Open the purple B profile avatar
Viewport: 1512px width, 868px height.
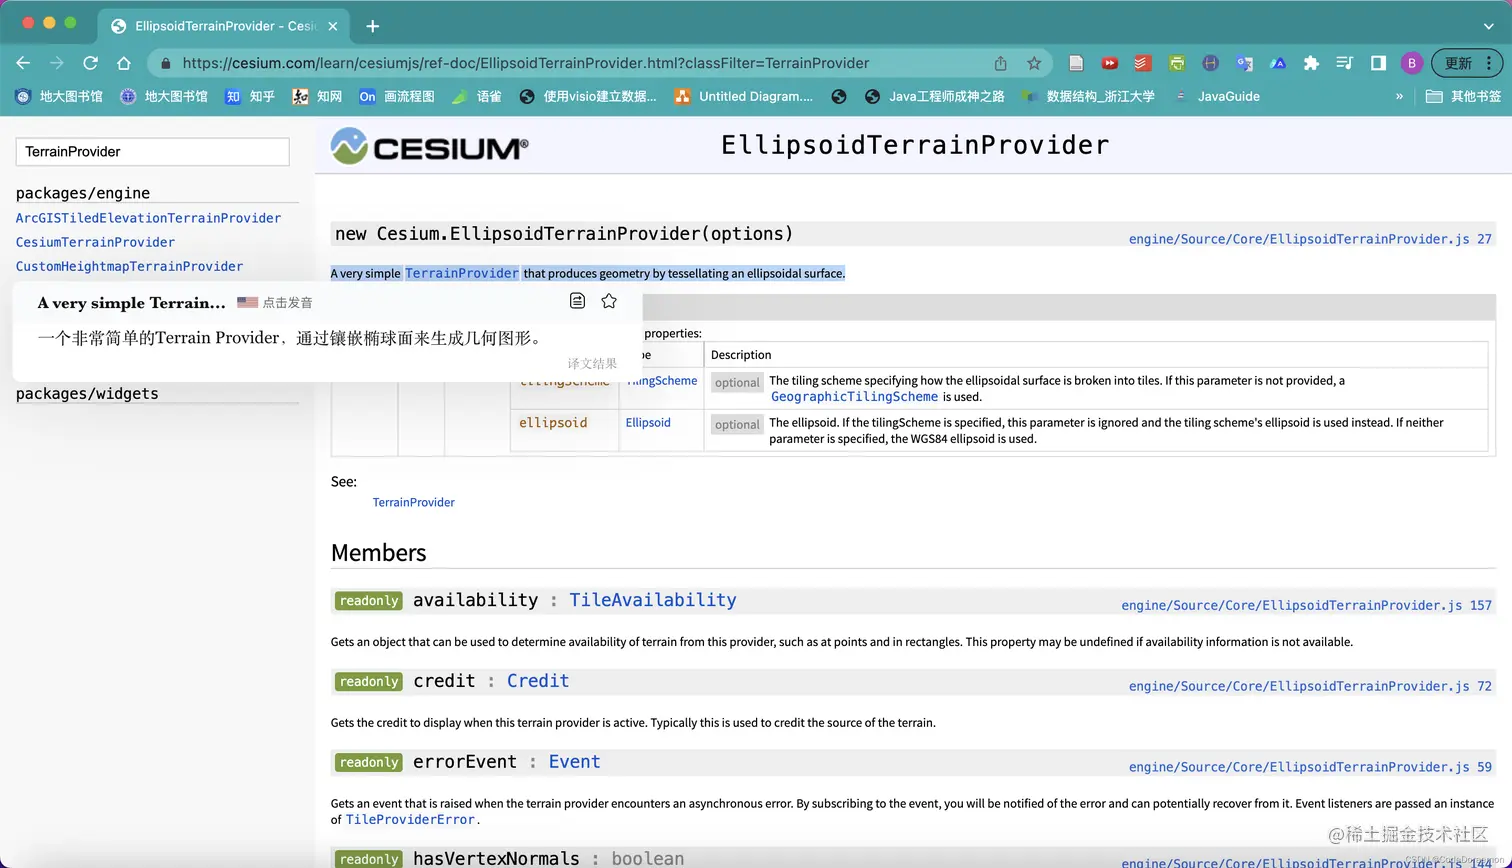tap(1411, 62)
